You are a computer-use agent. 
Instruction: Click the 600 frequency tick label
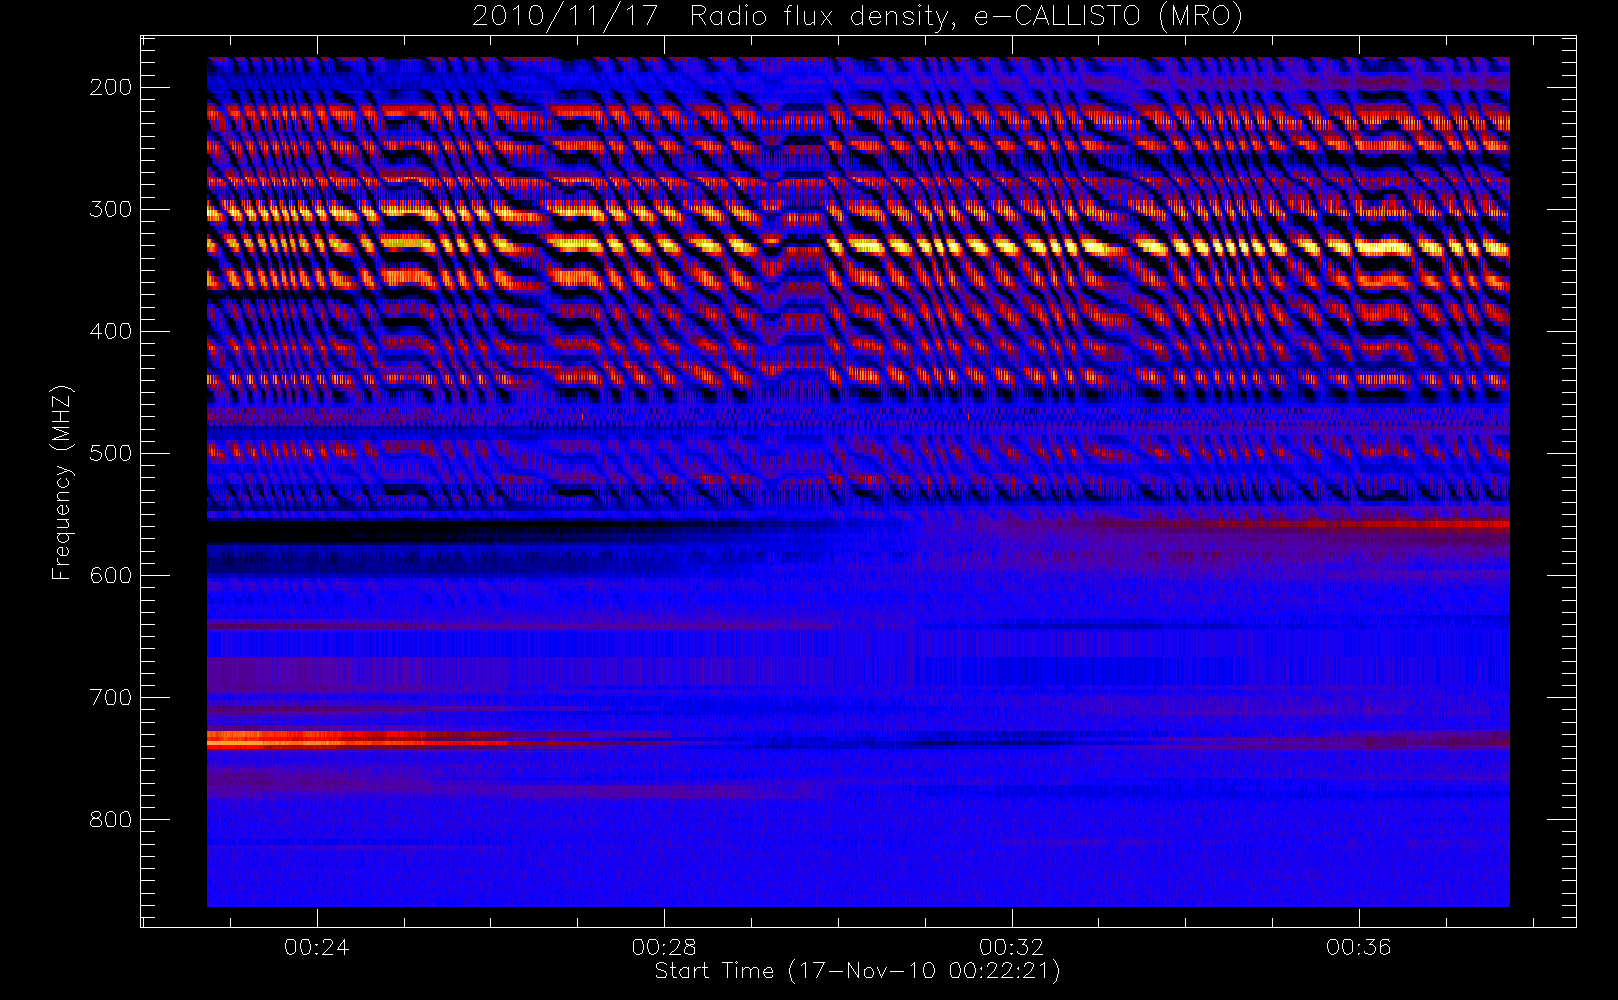point(111,575)
